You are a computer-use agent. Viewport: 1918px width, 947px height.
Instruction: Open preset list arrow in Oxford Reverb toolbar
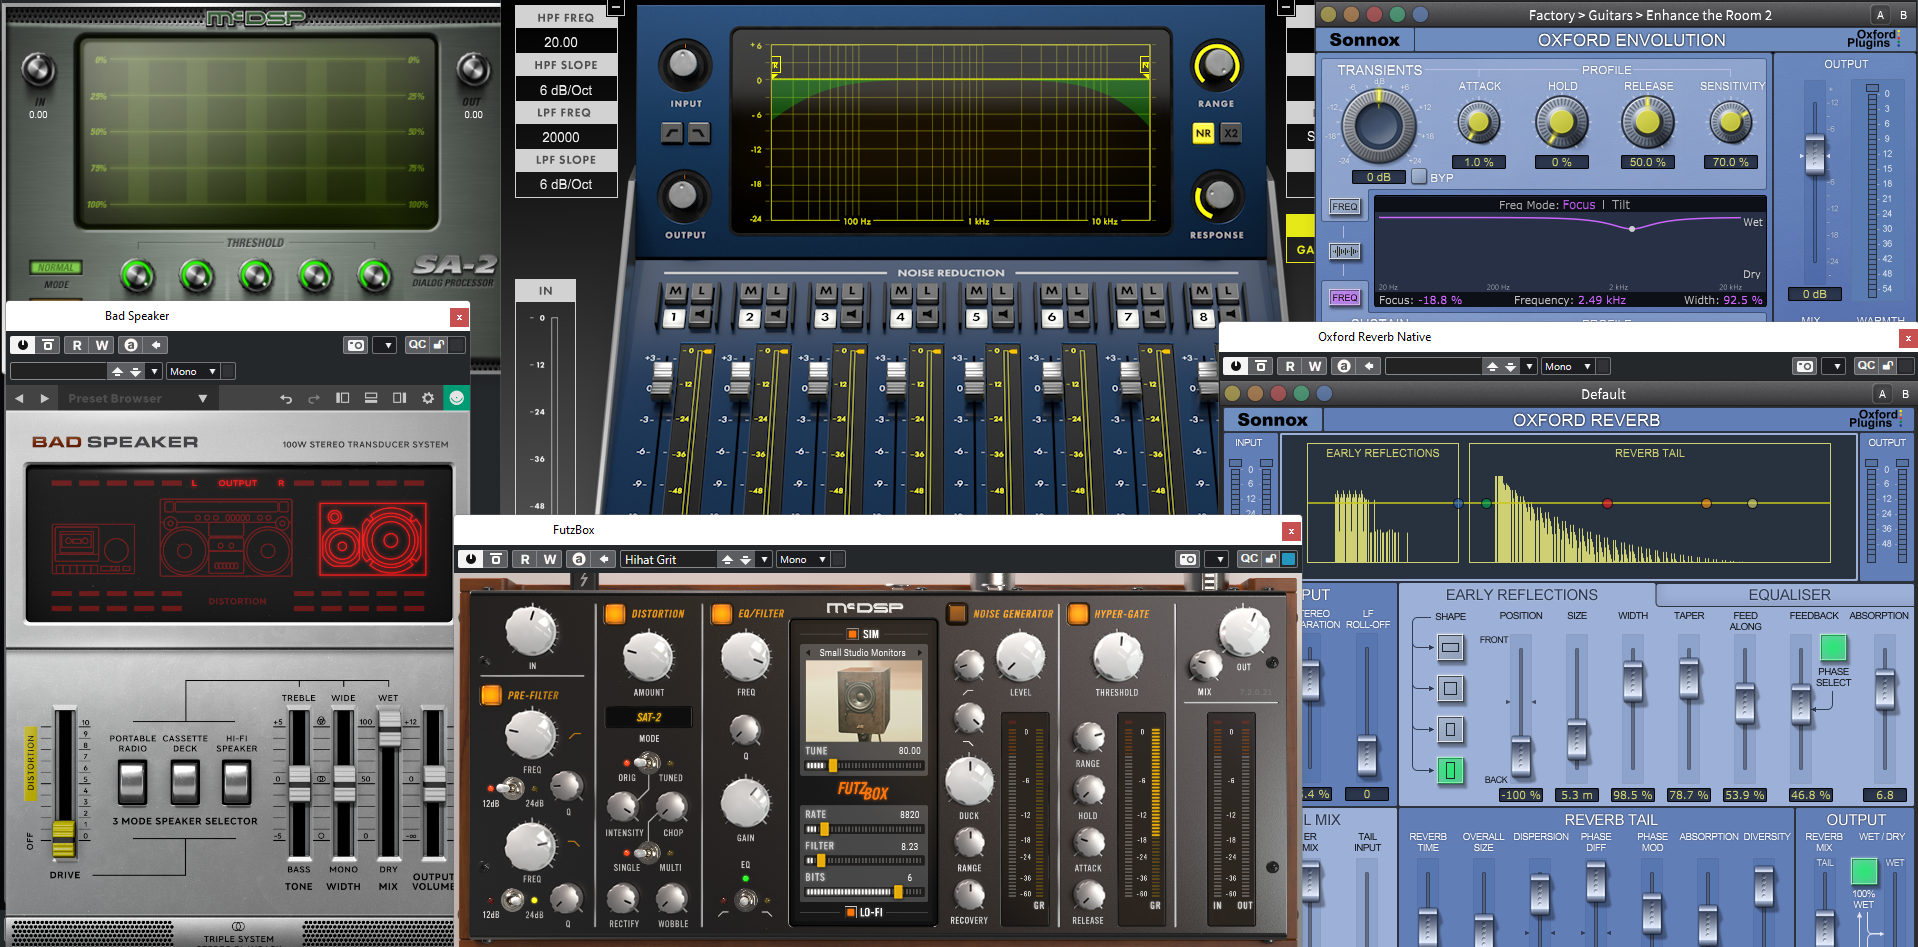pos(1528,366)
